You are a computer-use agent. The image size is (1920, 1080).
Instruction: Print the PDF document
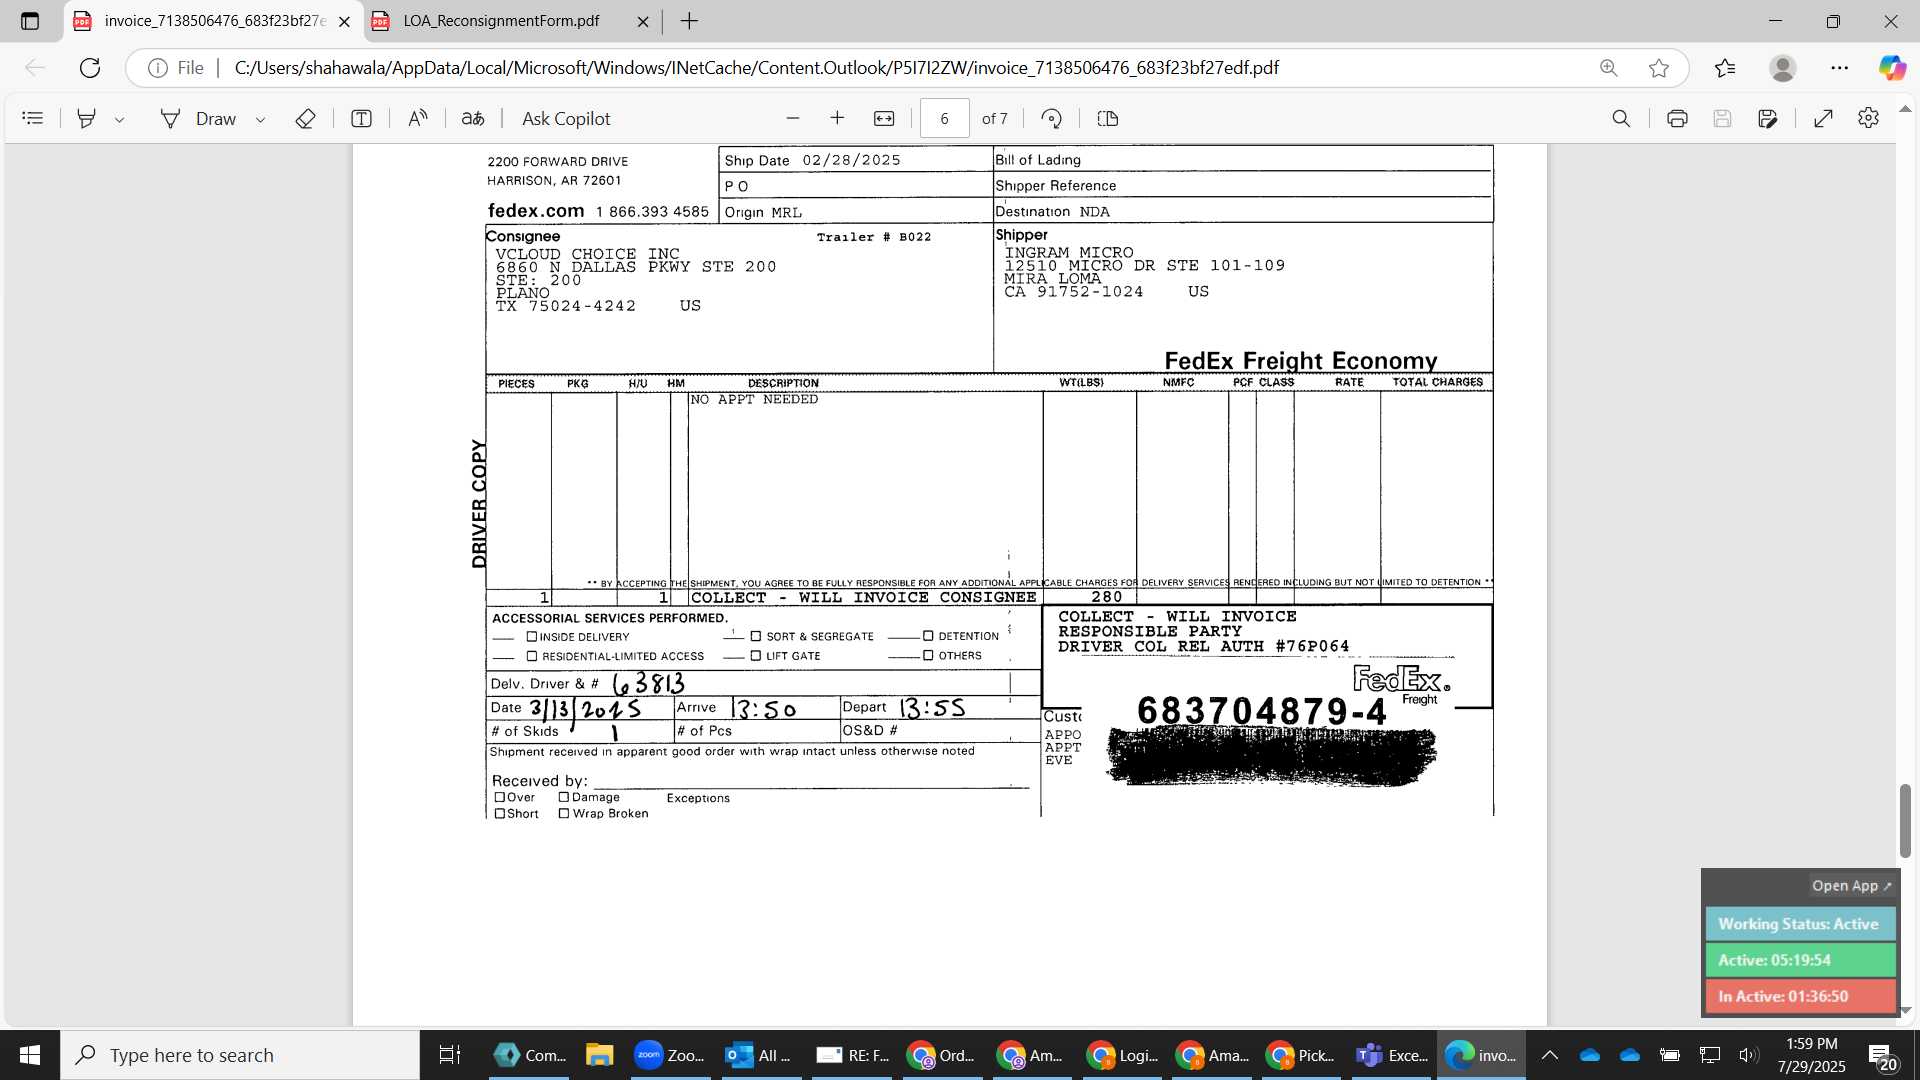click(x=1677, y=118)
